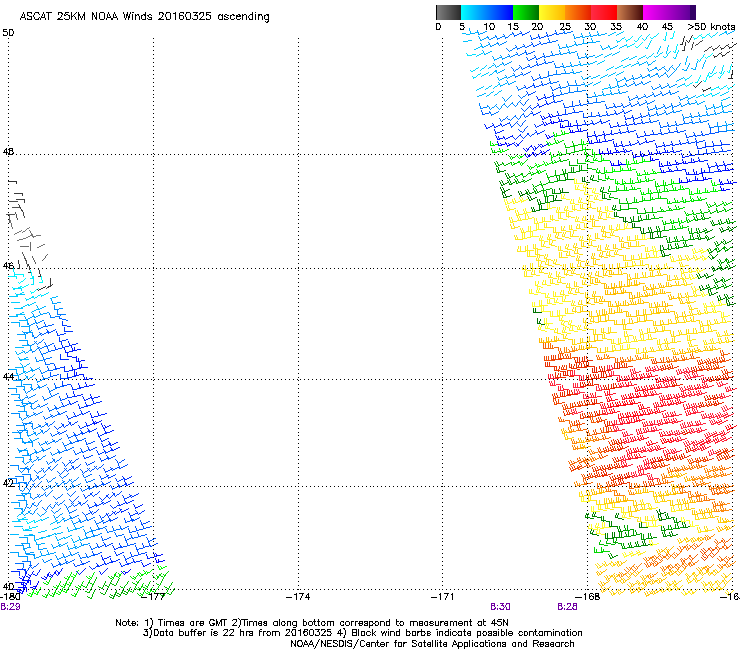Click the gray segment of the wind-speed color bar
Screen dimensions: 740x650
pos(448,12)
